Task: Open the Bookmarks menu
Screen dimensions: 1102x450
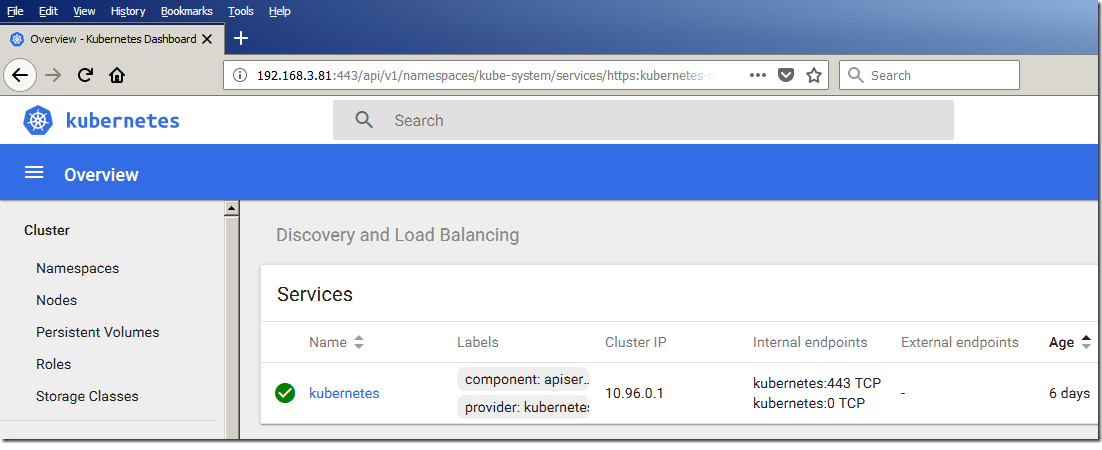Action: [186, 11]
